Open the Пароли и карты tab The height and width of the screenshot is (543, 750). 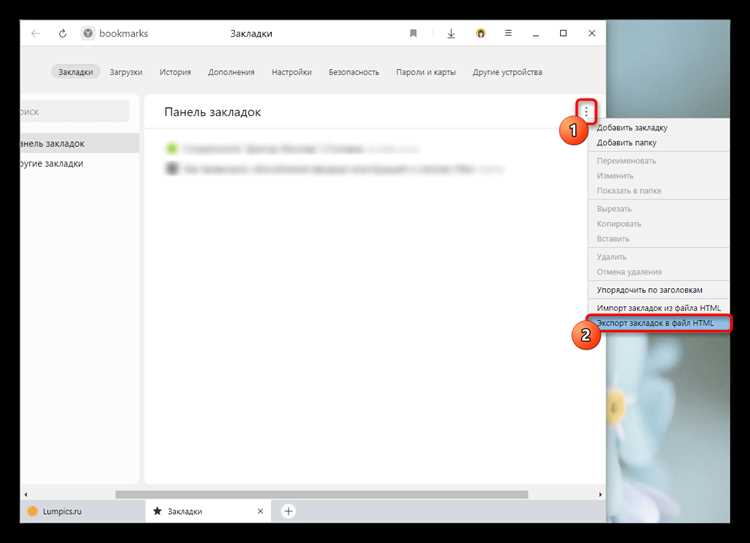426,72
